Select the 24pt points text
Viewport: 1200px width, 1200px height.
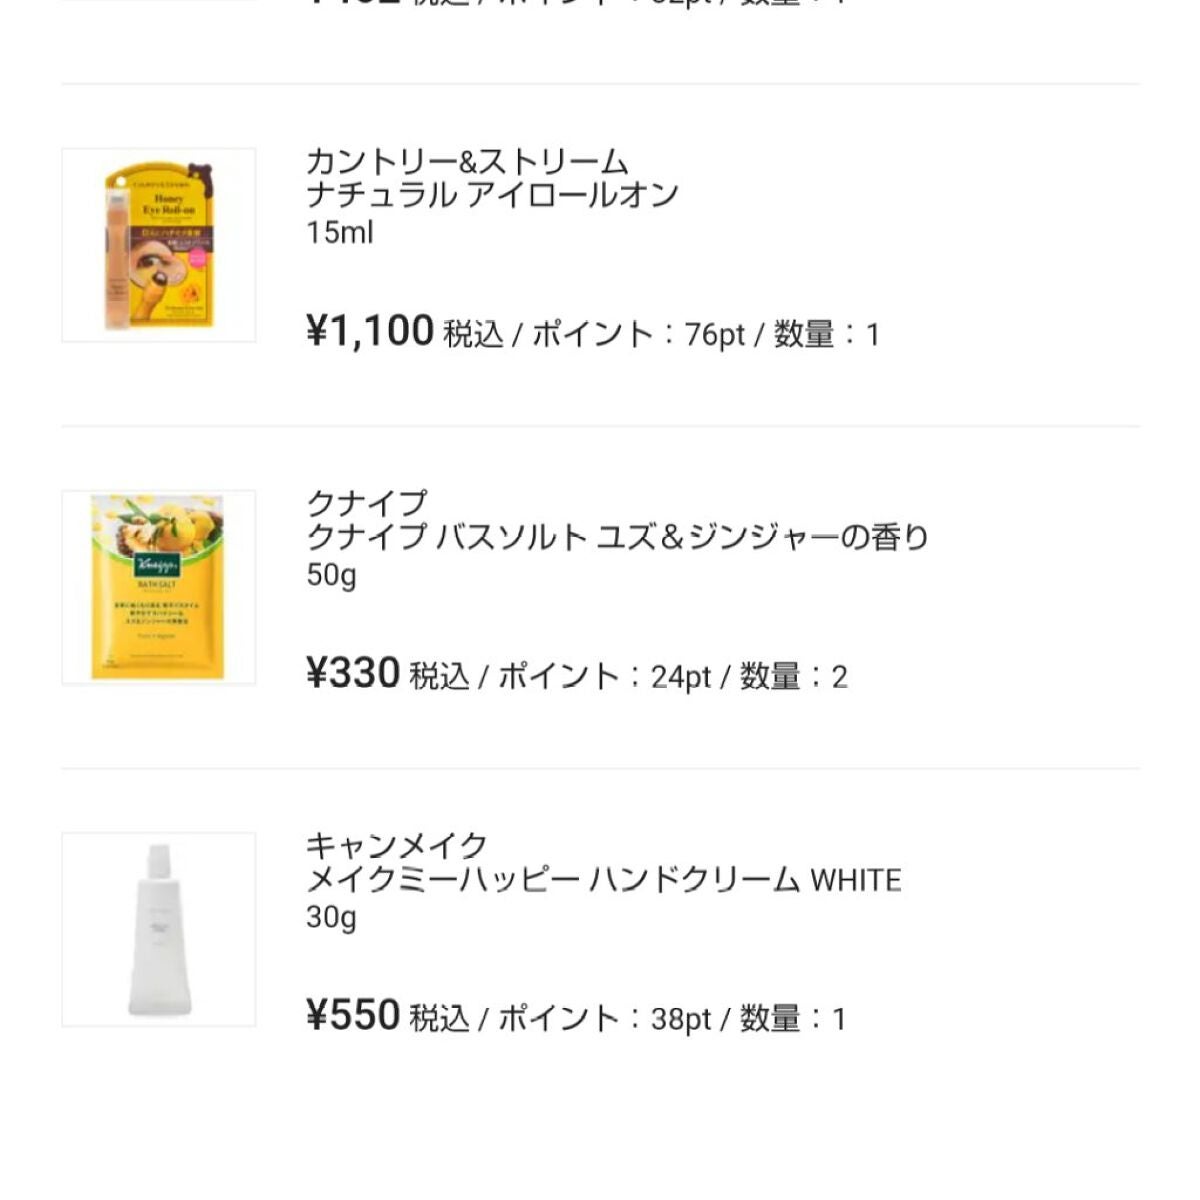(x=680, y=677)
